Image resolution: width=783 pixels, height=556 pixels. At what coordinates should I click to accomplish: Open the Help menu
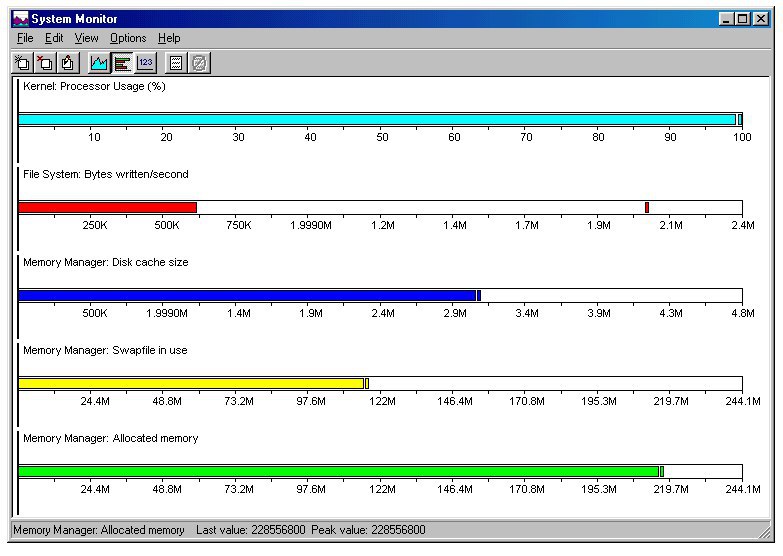tap(169, 38)
